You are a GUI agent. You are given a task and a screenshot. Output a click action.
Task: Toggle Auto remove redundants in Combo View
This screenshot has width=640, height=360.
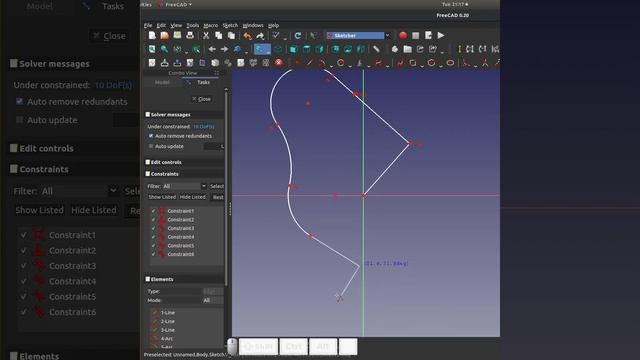(151, 136)
